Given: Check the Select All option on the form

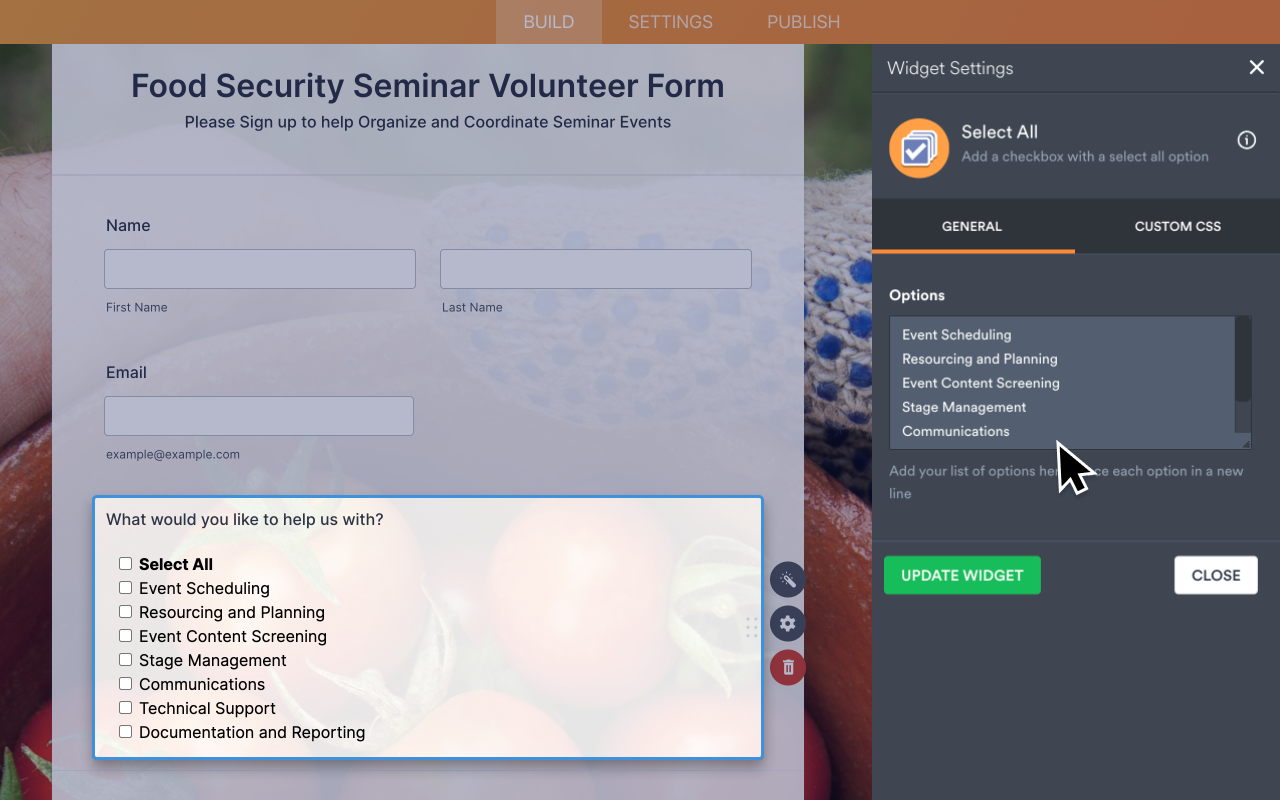Looking at the screenshot, I should tap(125, 563).
